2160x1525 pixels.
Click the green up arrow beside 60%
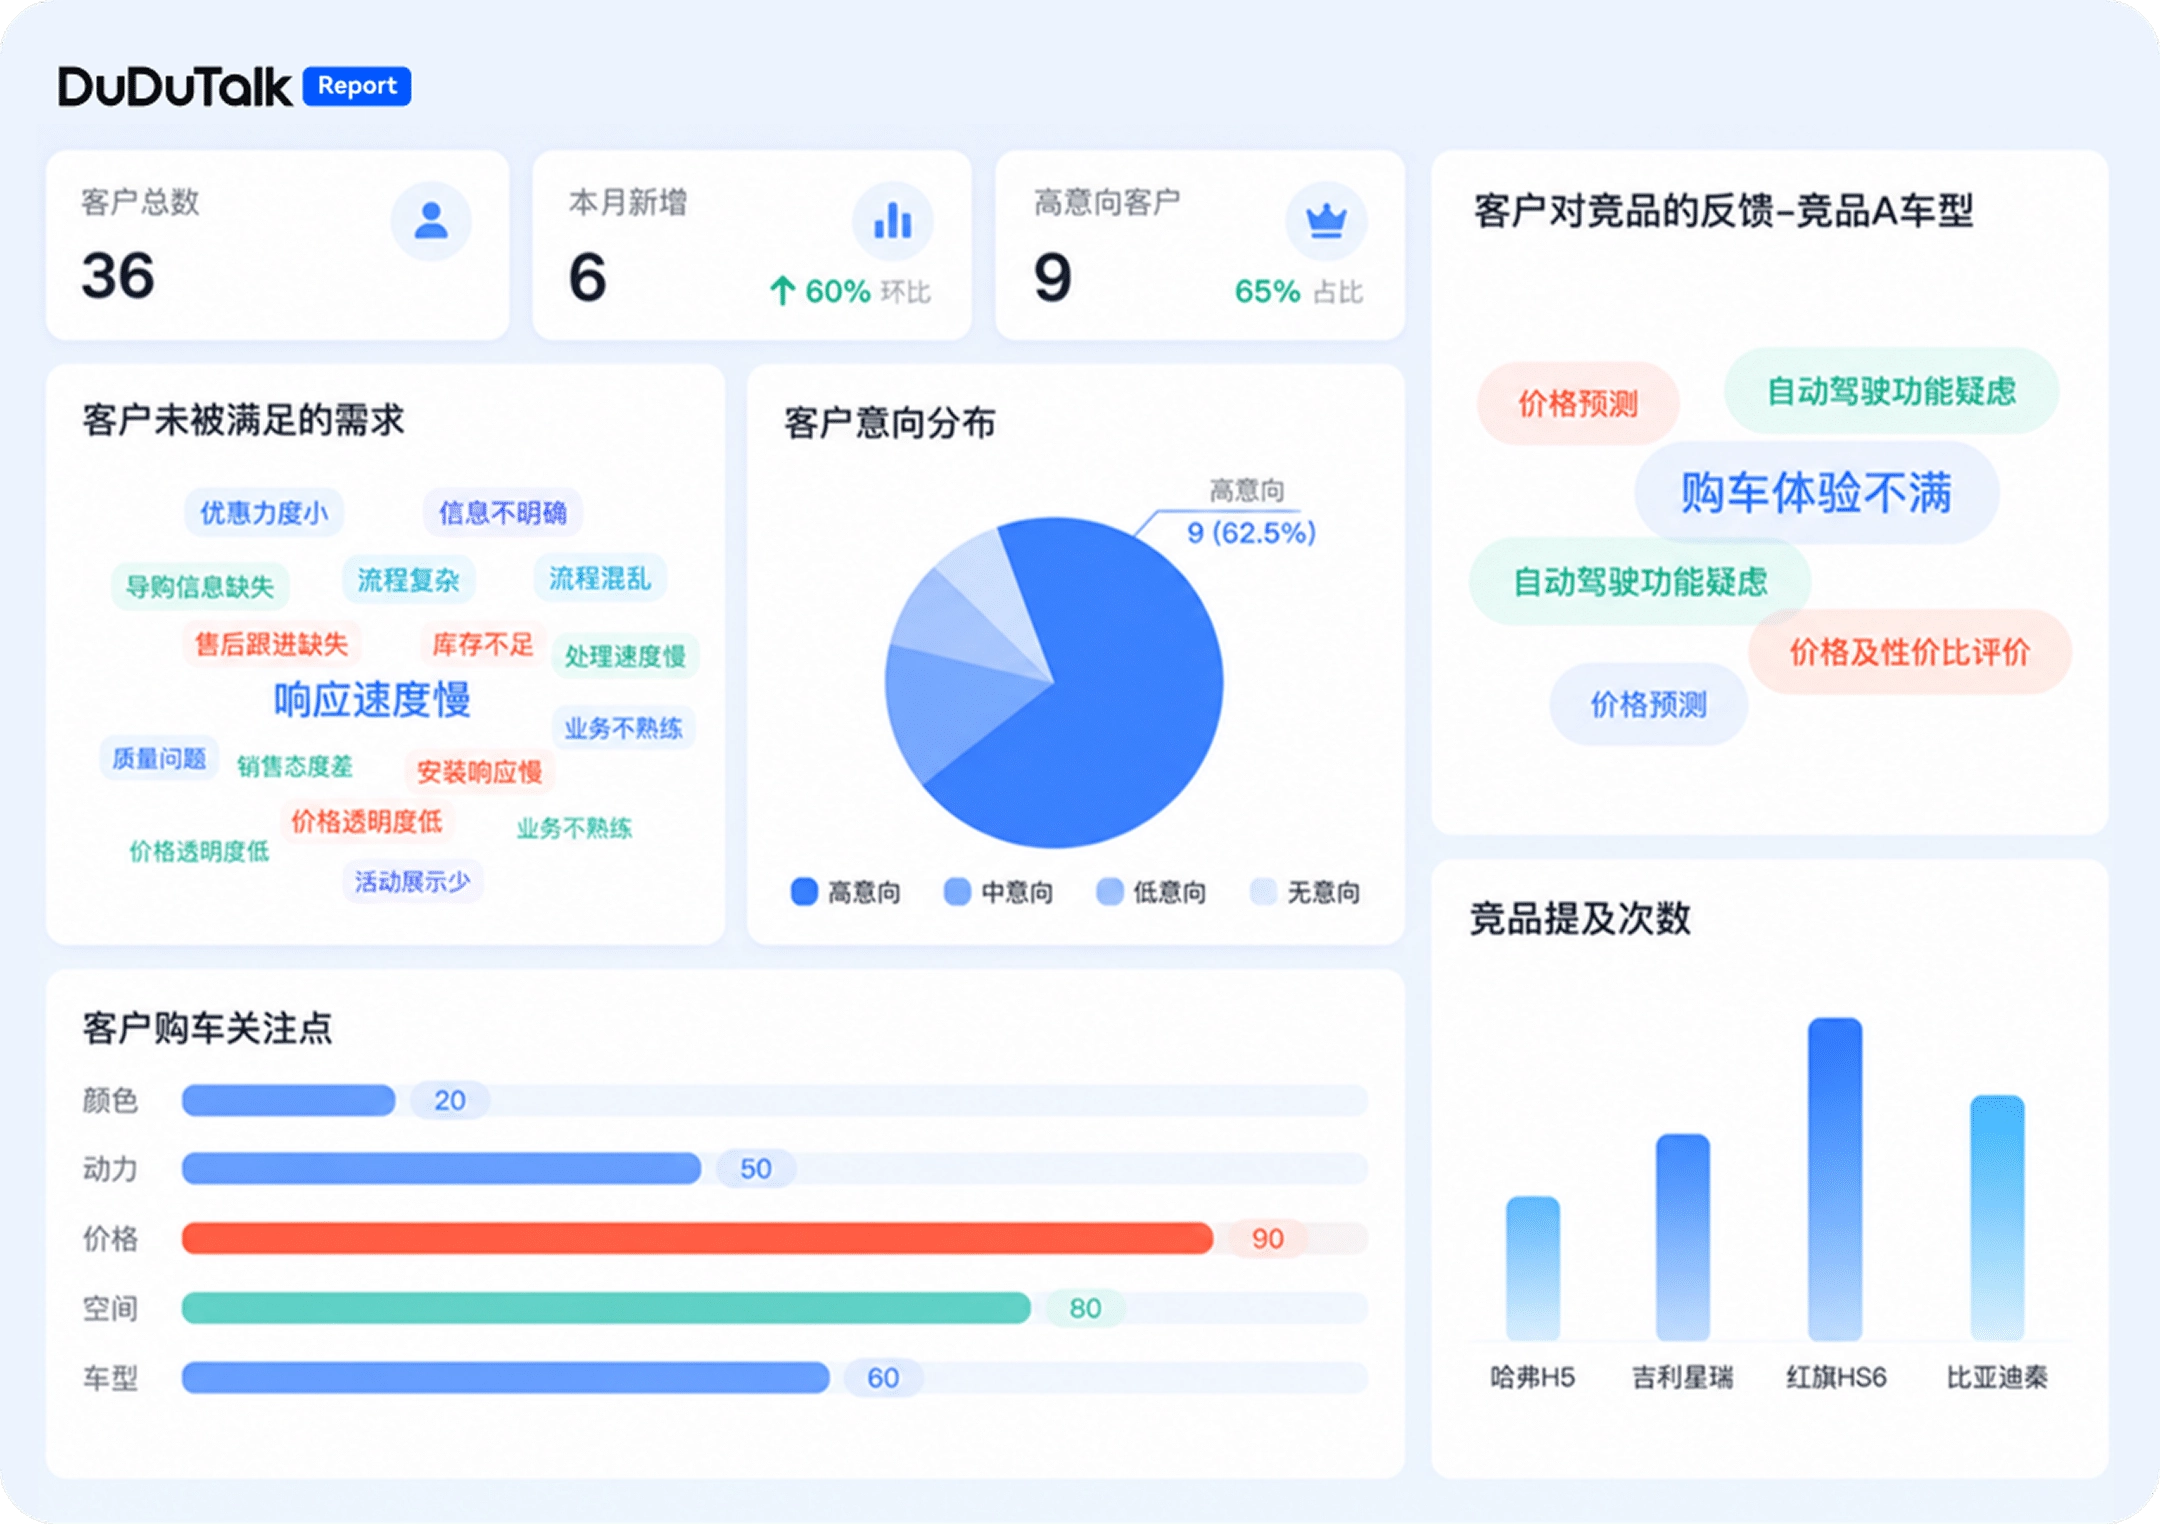[782, 291]
